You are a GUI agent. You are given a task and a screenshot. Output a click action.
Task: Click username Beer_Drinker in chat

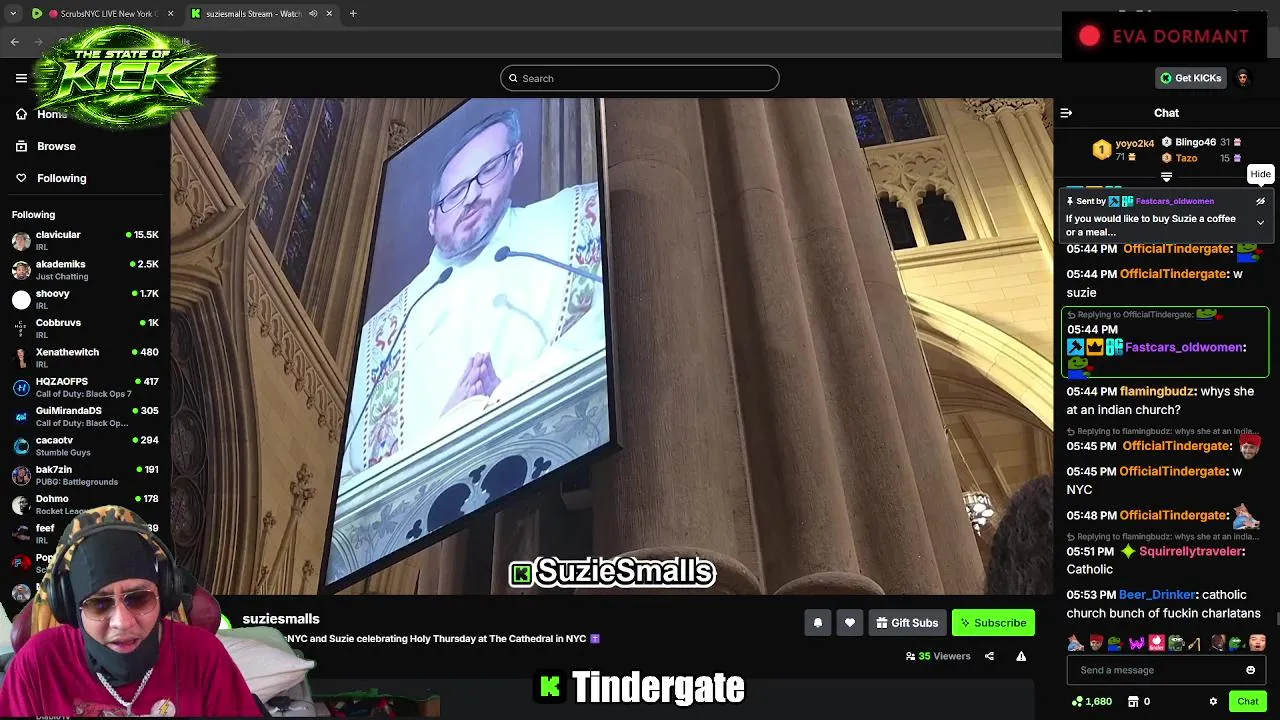(1157, 594)
